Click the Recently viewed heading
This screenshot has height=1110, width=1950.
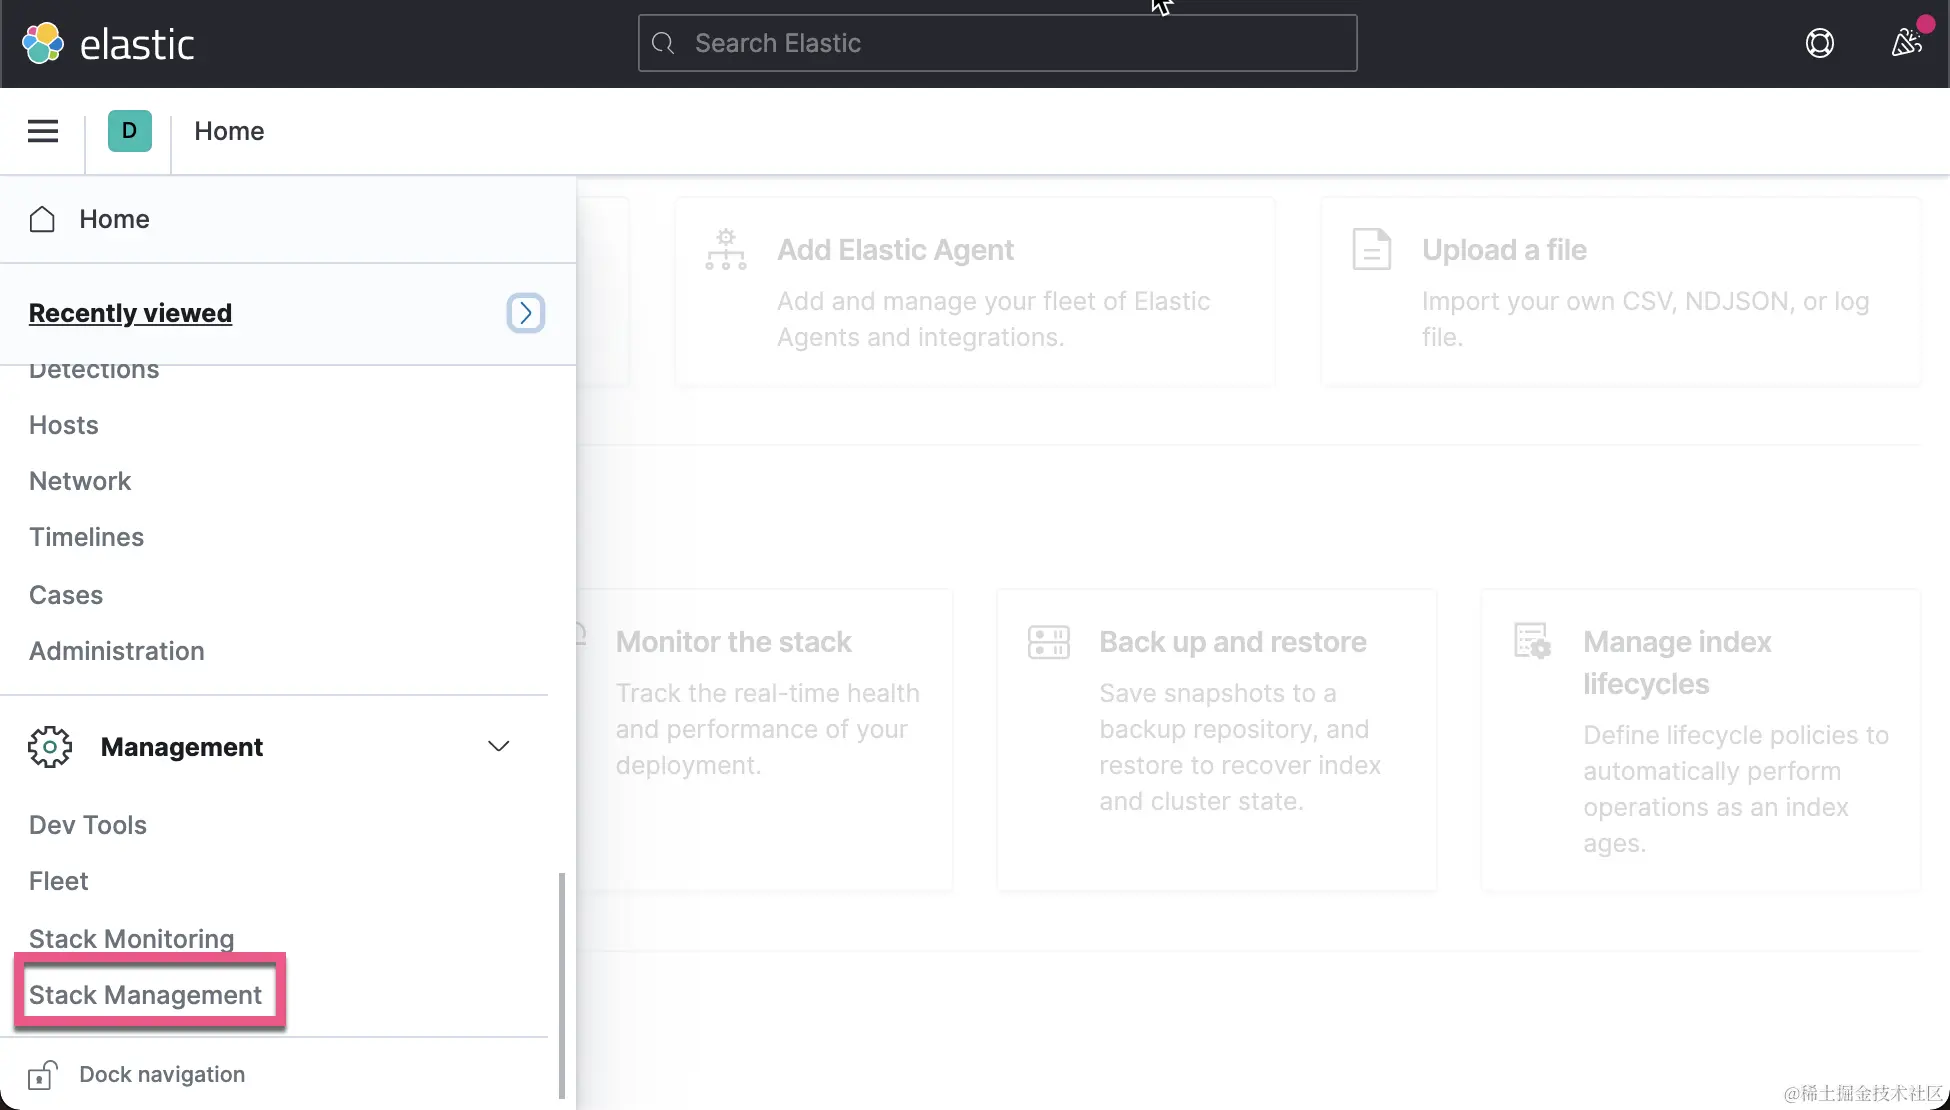point(130,313)
